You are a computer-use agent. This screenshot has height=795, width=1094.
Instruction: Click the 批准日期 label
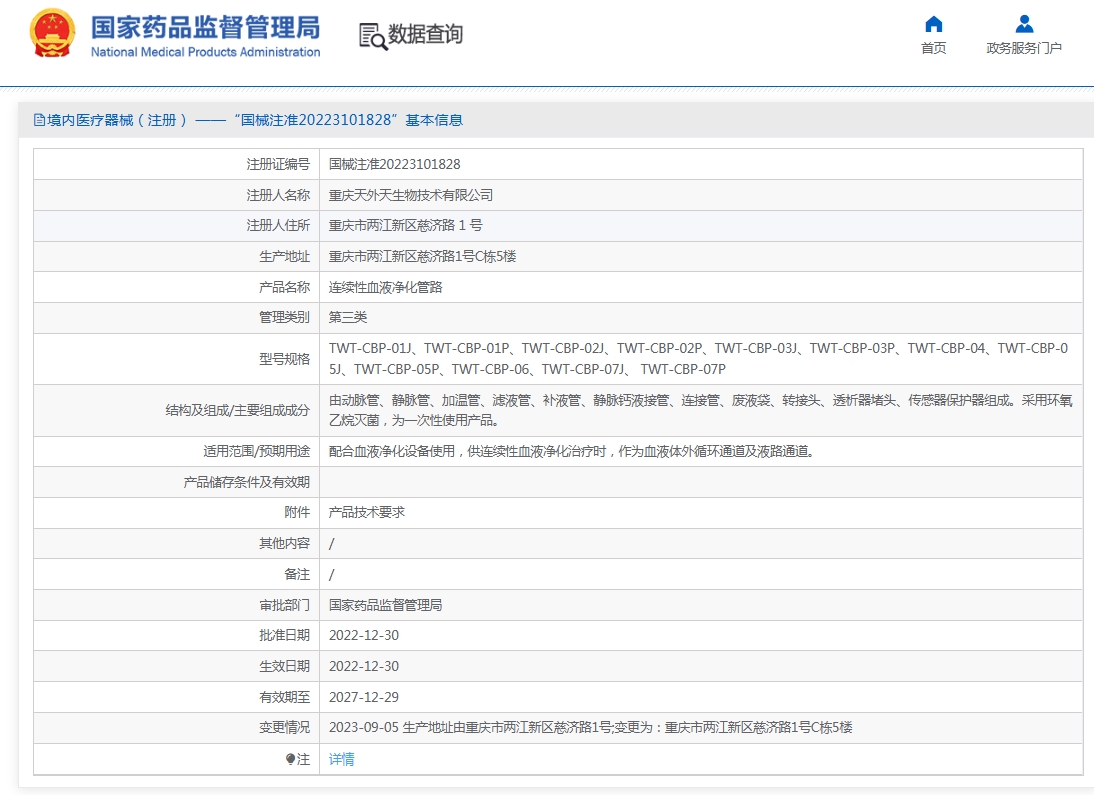pyautogui.click(x=284, y=635)
